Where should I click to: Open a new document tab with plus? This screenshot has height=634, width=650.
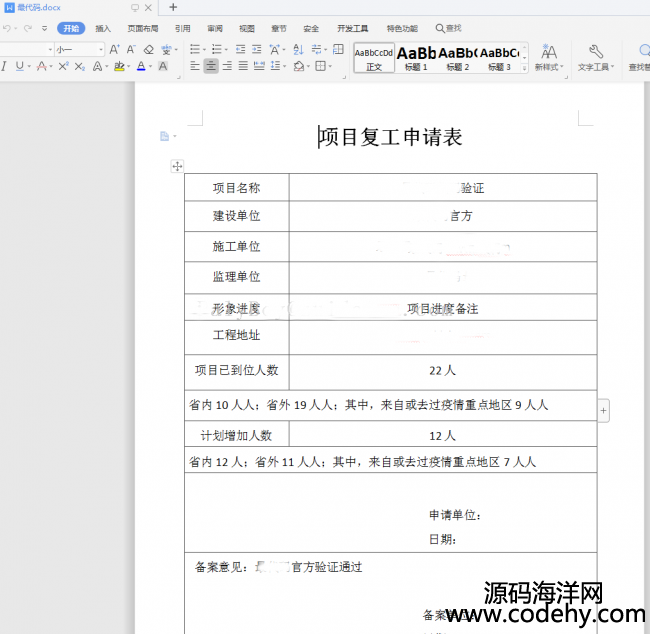(x=173, y=7)
